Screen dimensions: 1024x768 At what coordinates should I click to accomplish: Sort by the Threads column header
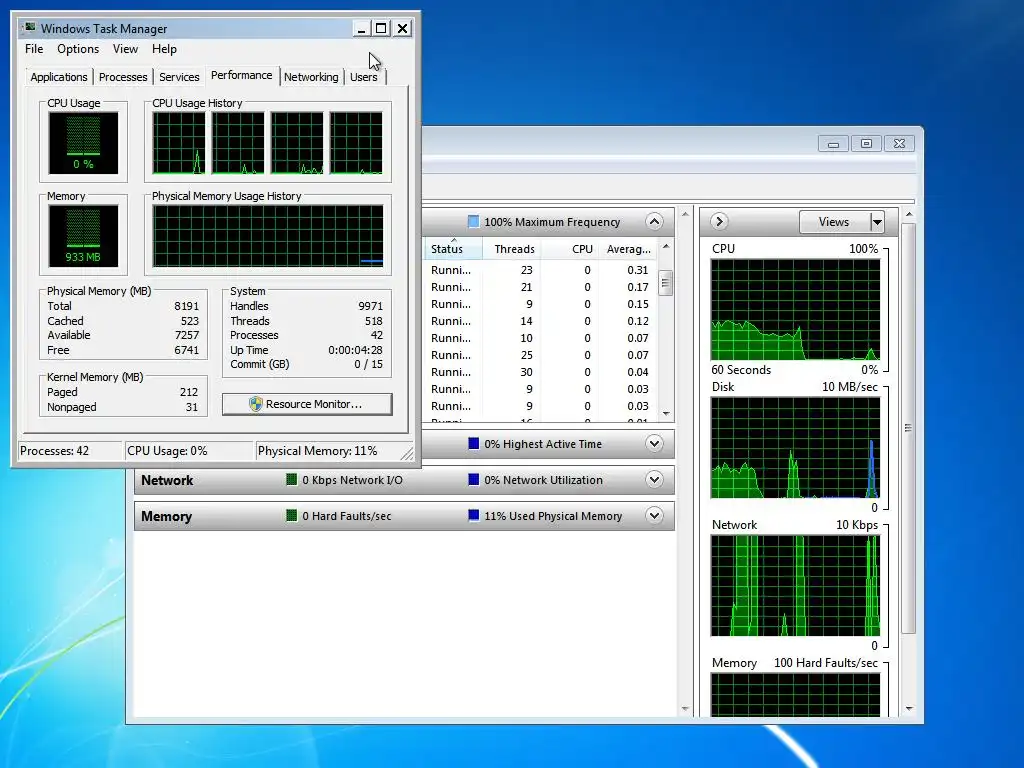[514, 249]
